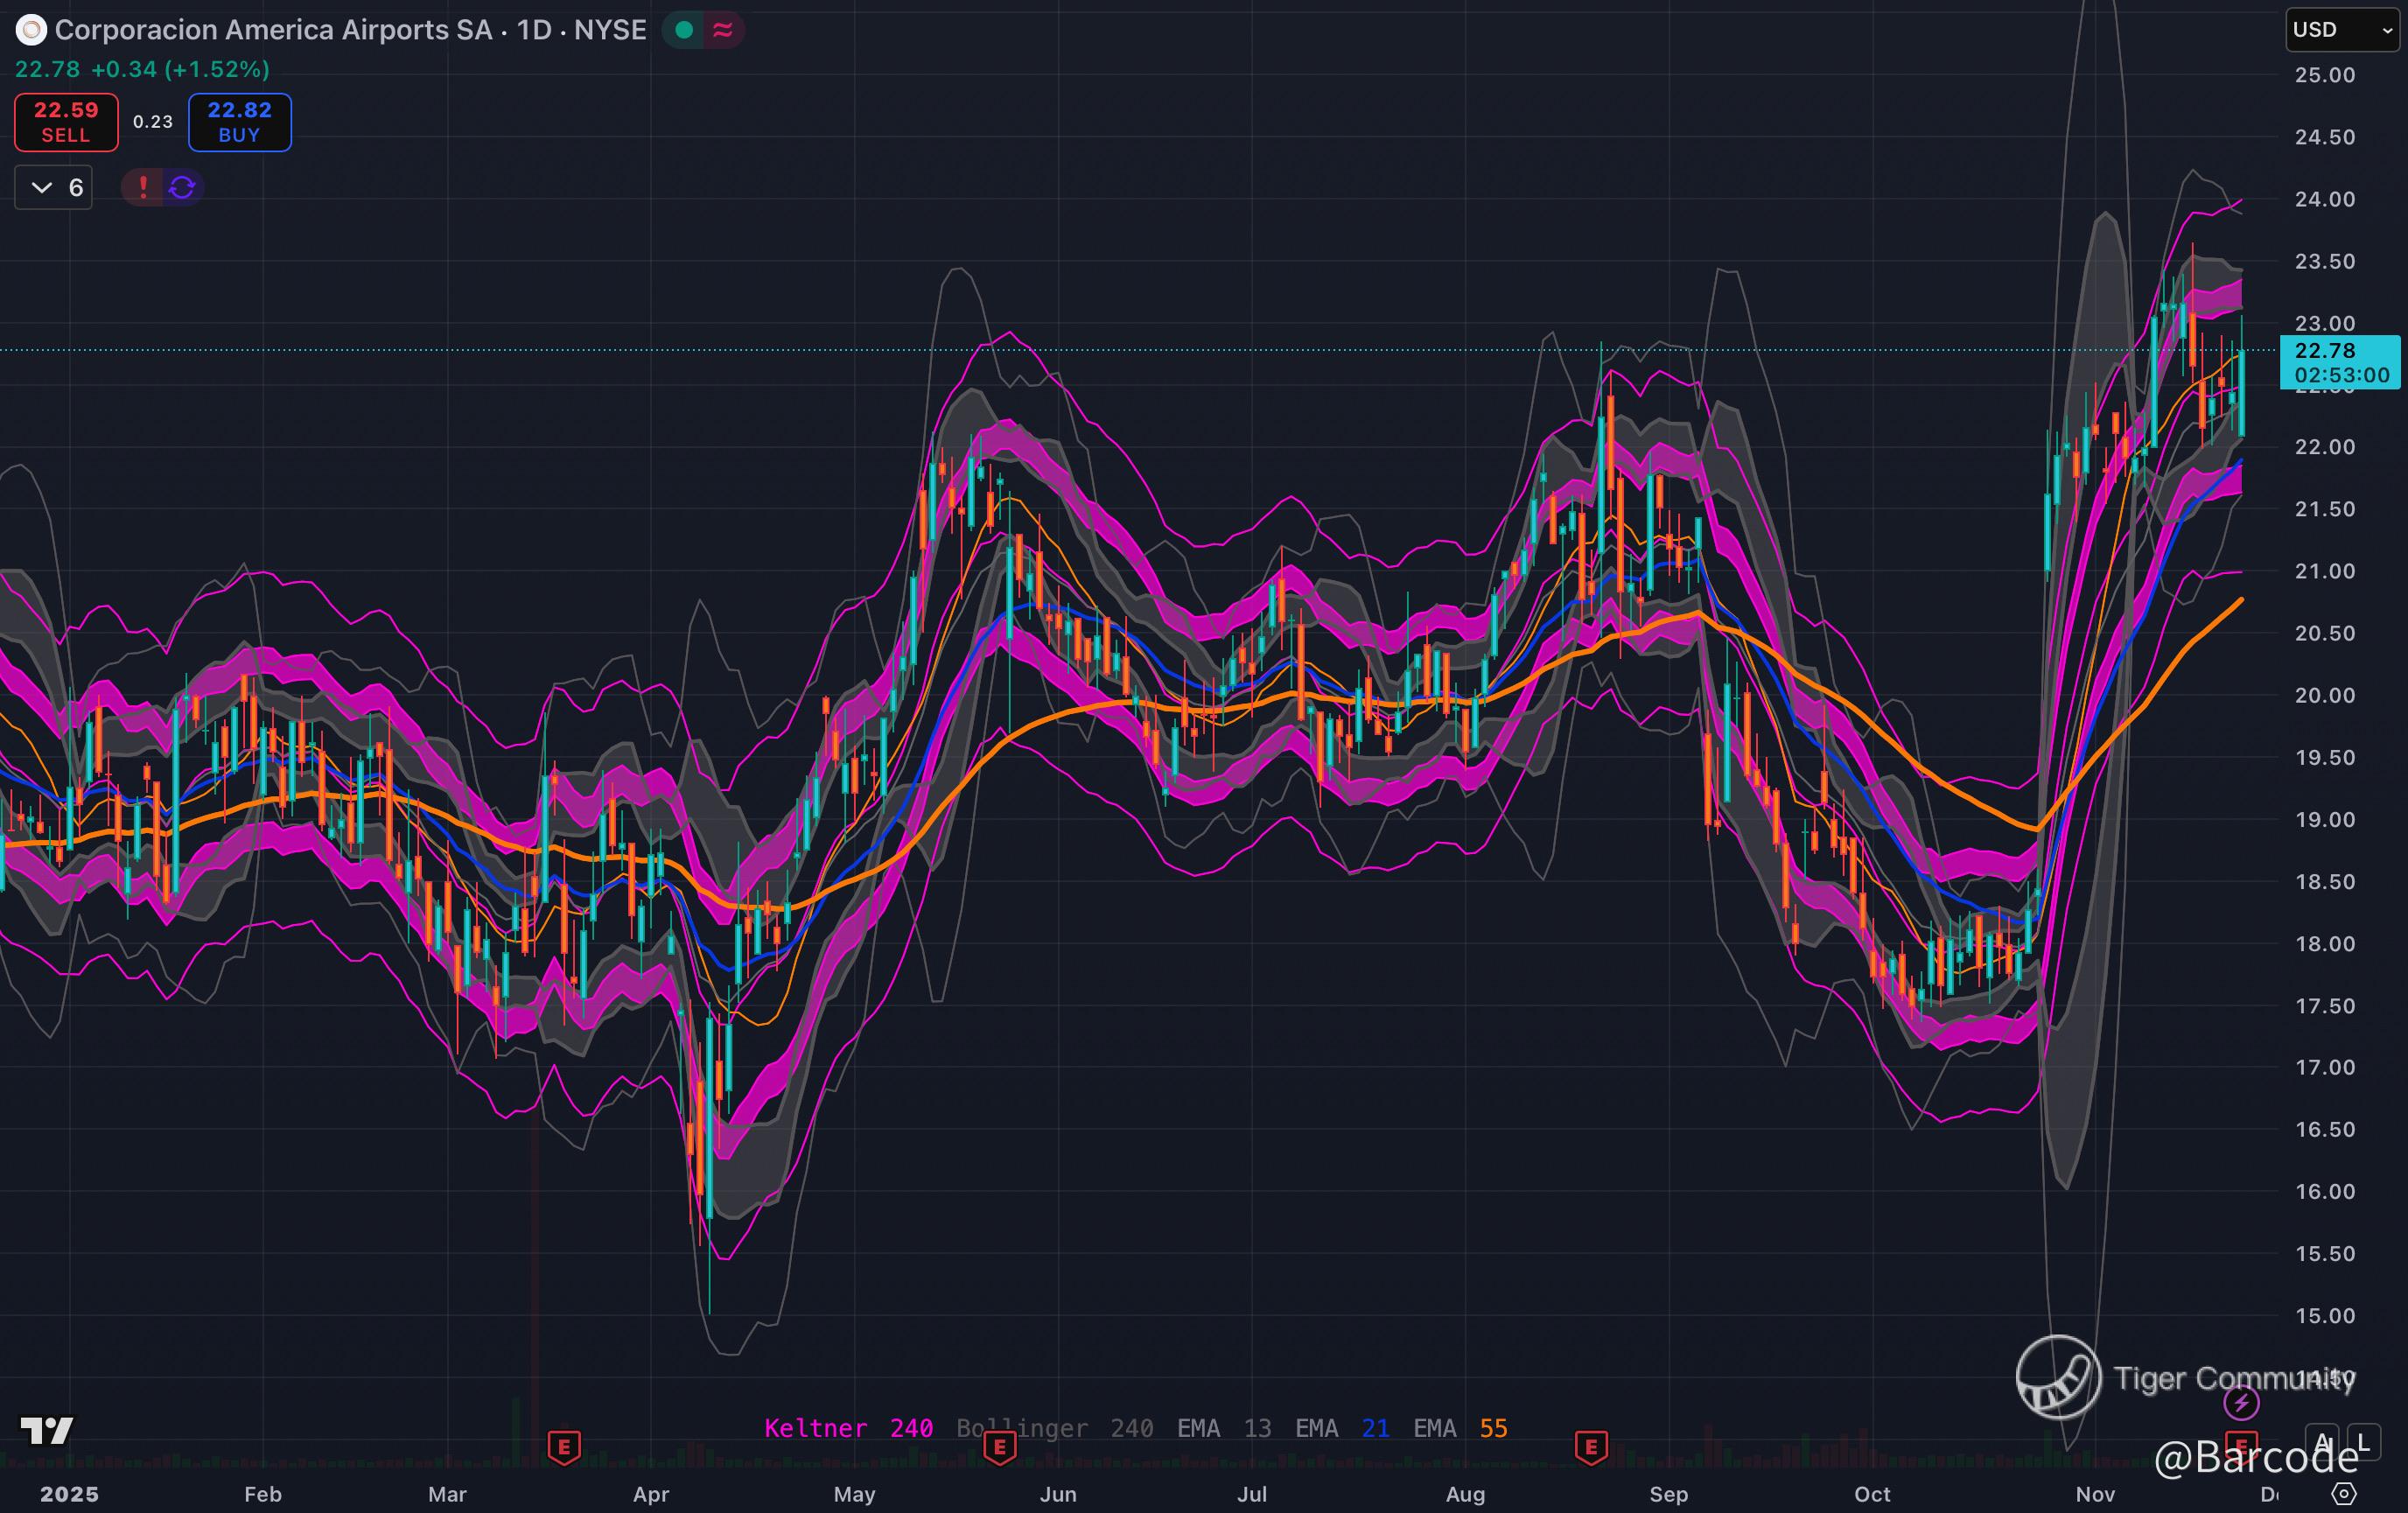Toggle log scale with the L button
The image size is (2408, 1513).
[2363, 1442]
